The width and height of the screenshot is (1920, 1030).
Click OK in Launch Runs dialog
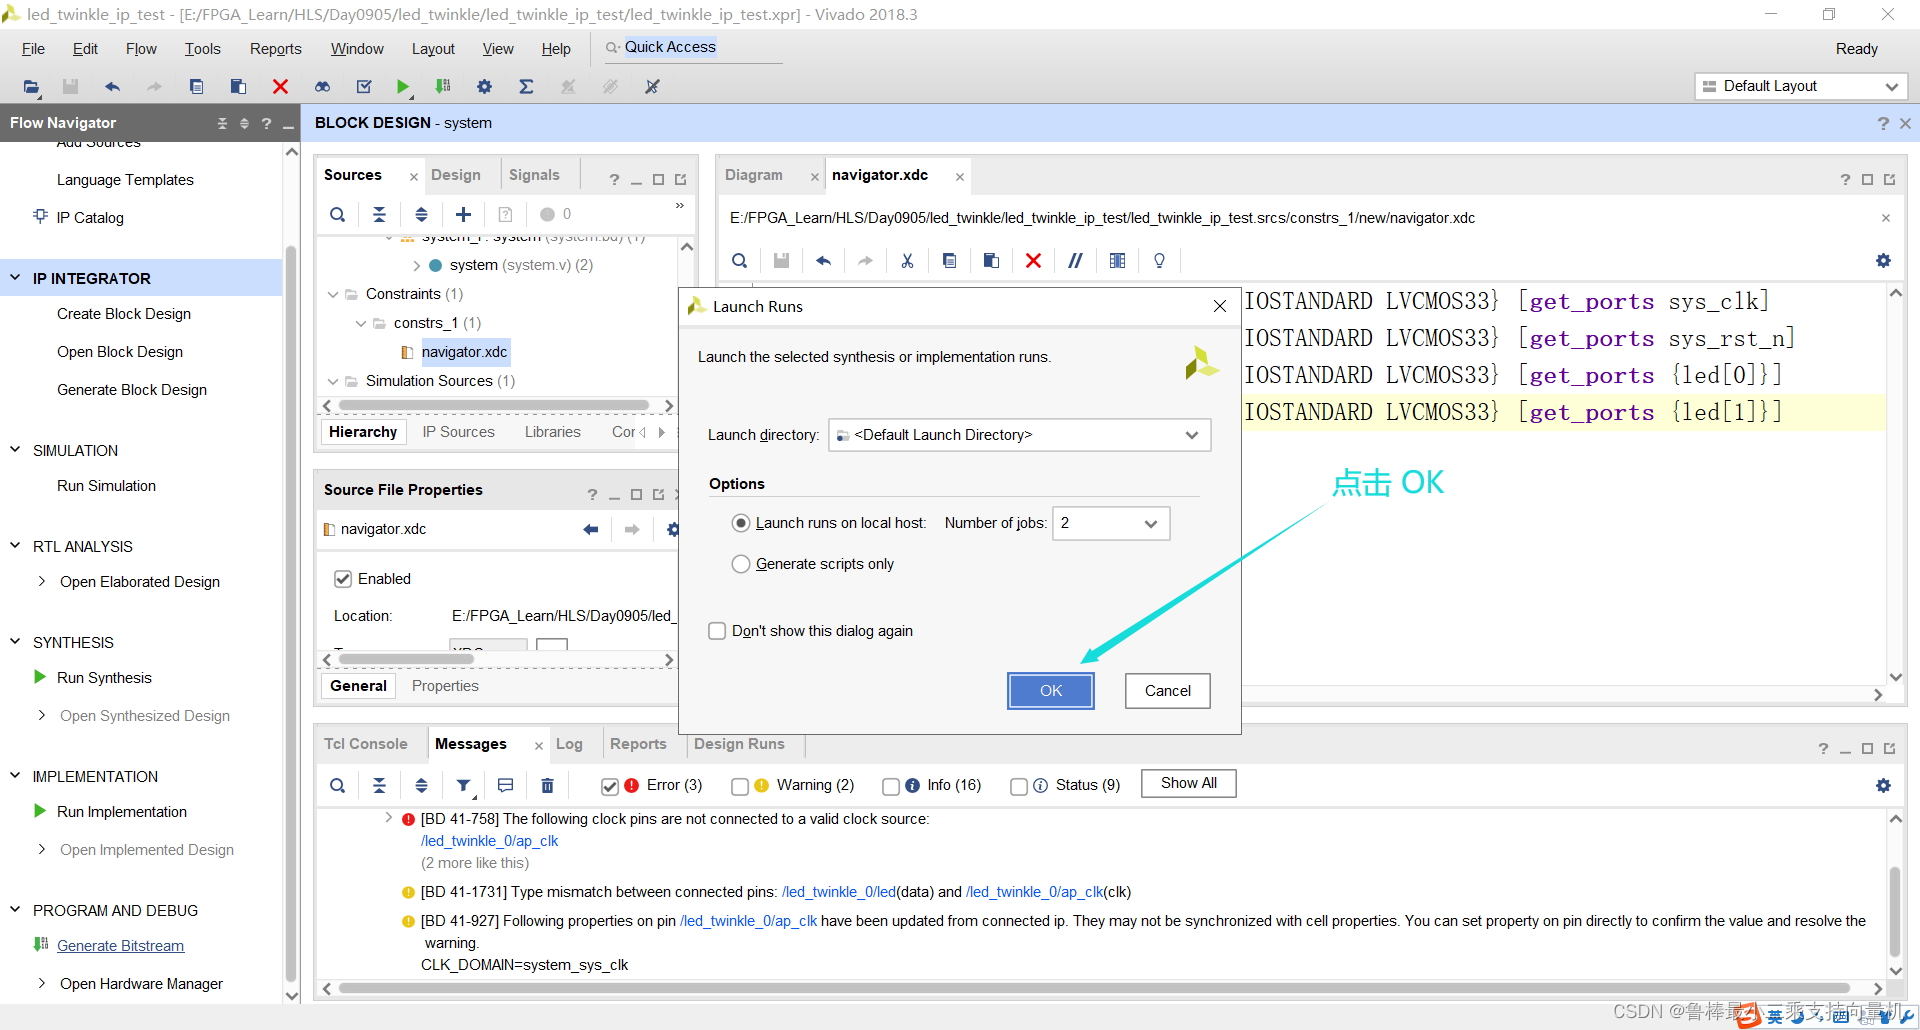click(x=1051, y=691)
